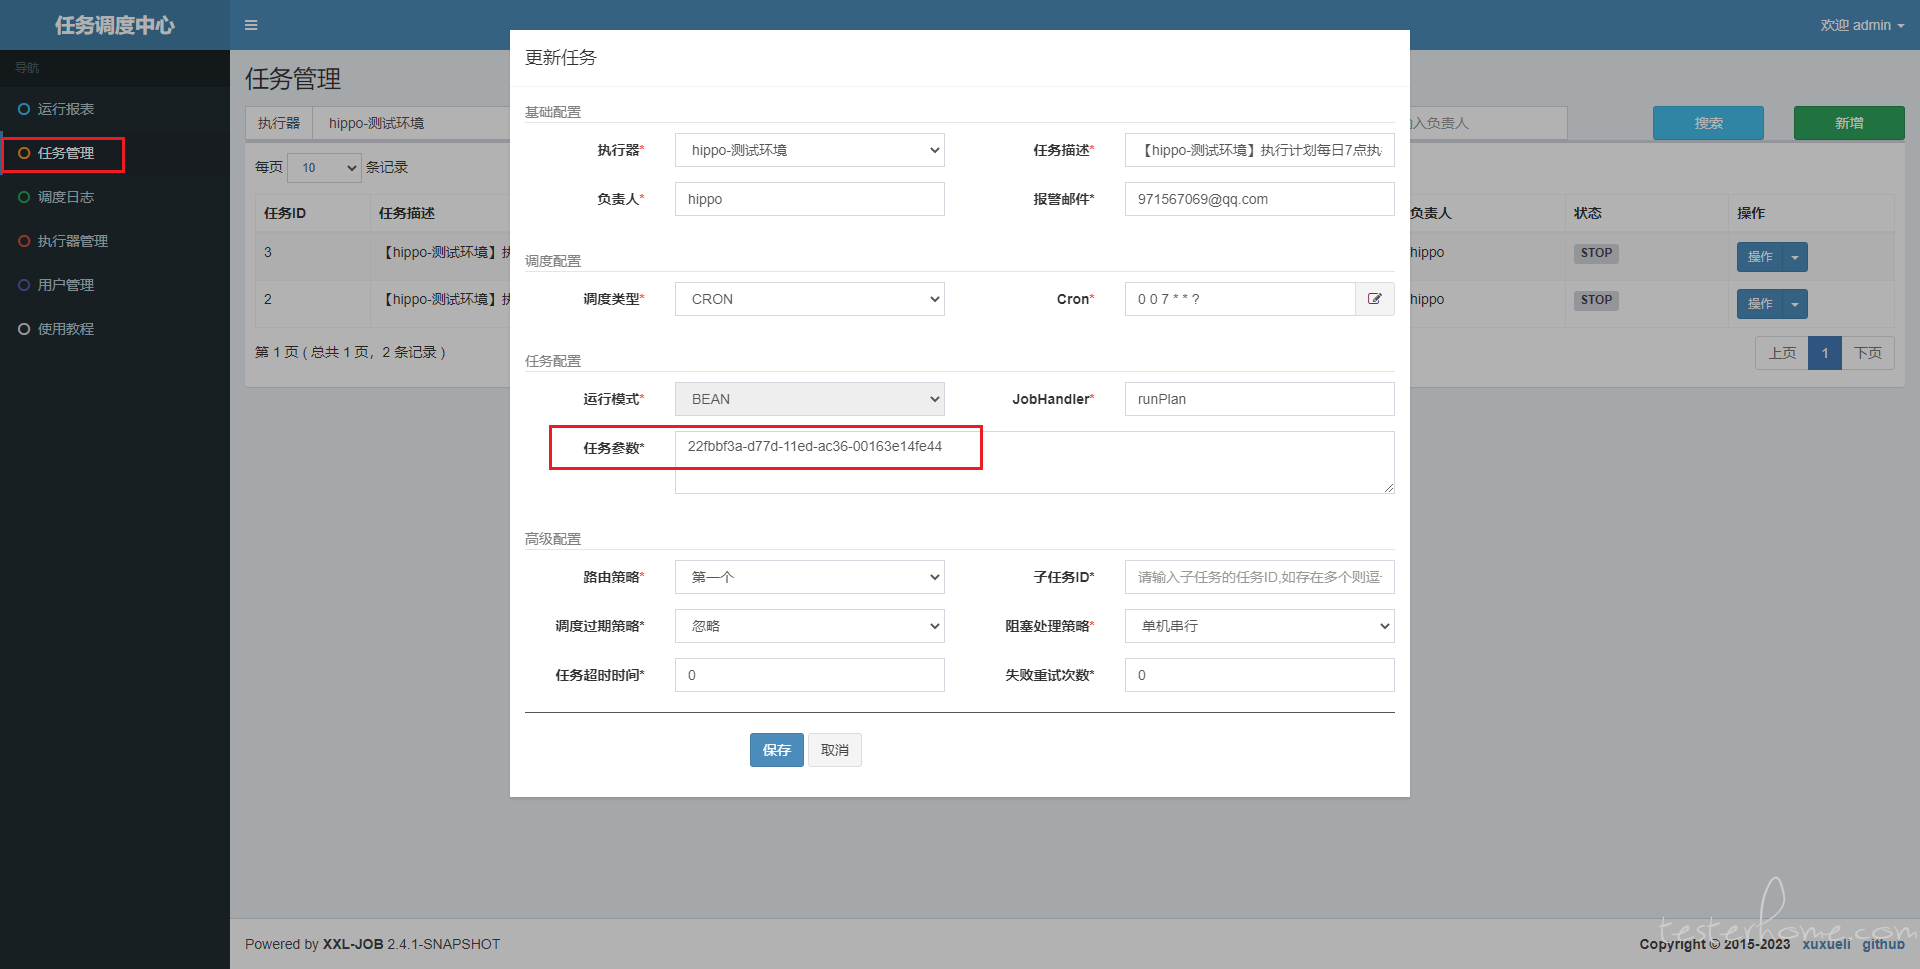Screen dimensions: 1920x969
Task: Open the 操作 dropdown arrow for task 2
Action: click(x=1795, y=304)
